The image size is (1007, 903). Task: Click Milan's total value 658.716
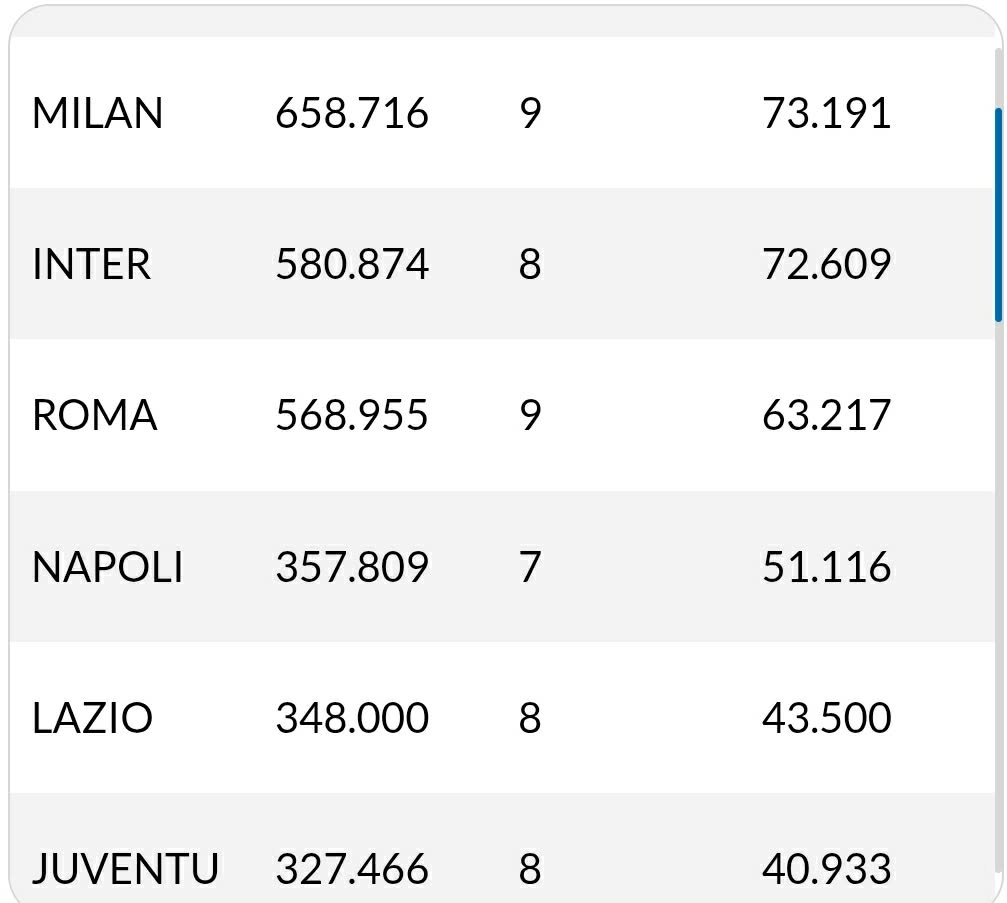point(352,113)
